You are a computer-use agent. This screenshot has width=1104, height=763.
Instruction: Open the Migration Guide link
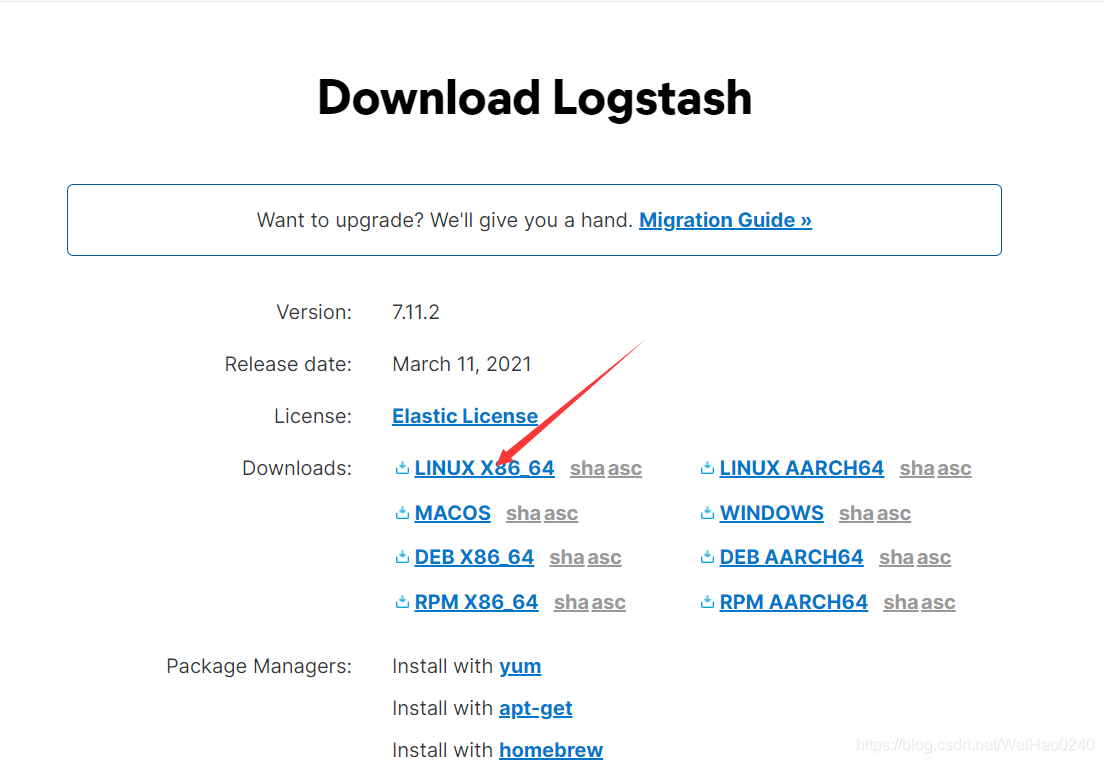pos(725,220)
